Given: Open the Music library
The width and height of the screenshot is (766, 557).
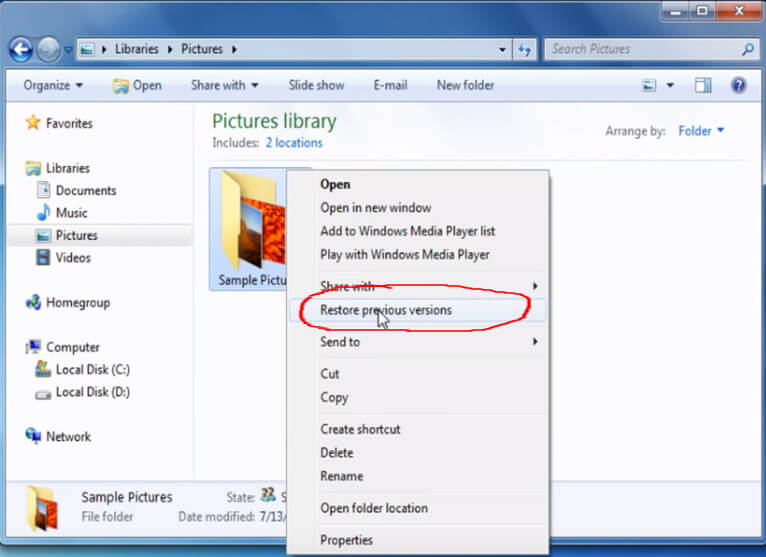Looking at the screenshot, I should [x=71, y=214].
